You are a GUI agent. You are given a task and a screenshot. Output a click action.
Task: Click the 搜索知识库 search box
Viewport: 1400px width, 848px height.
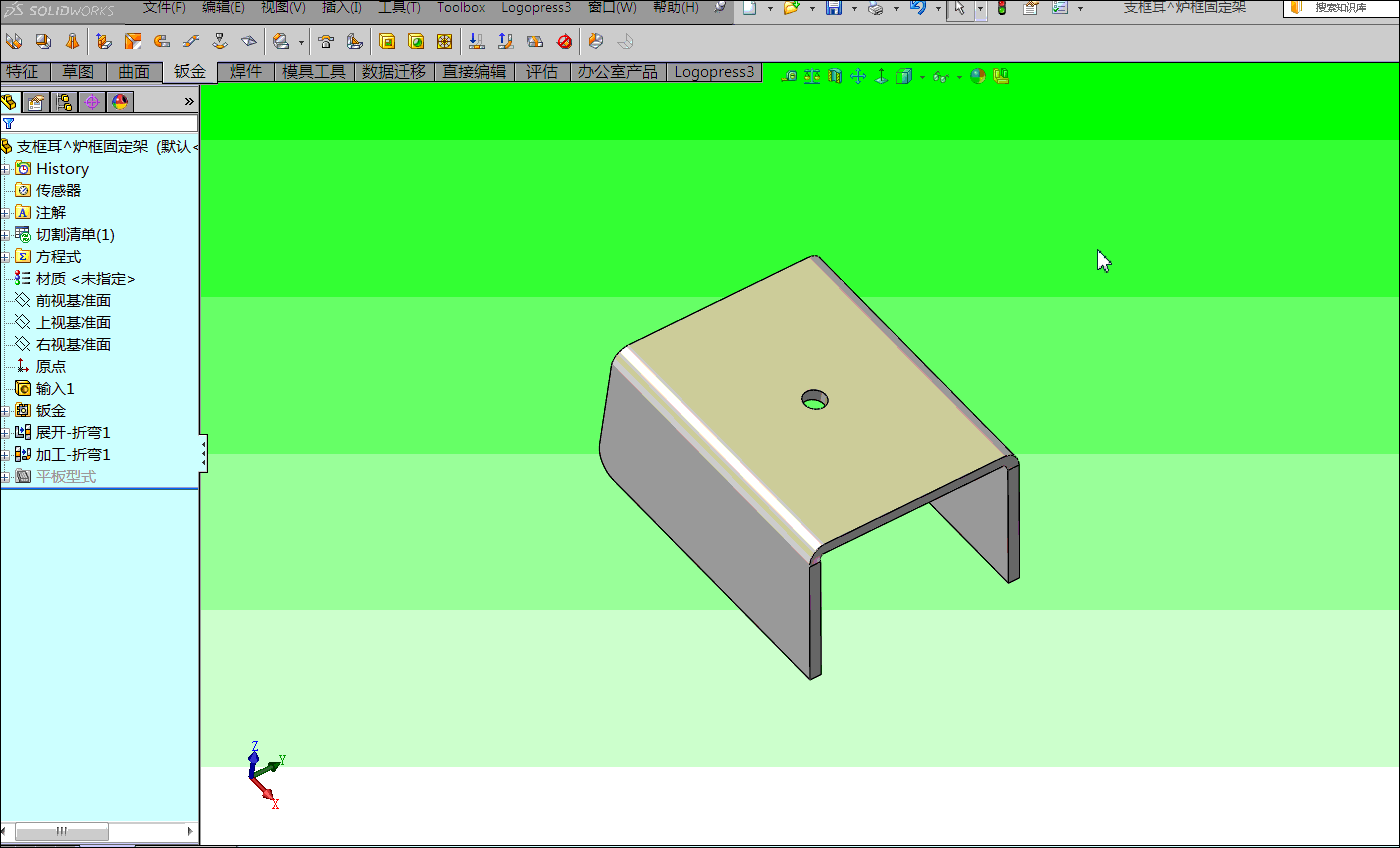(1341, 8)
